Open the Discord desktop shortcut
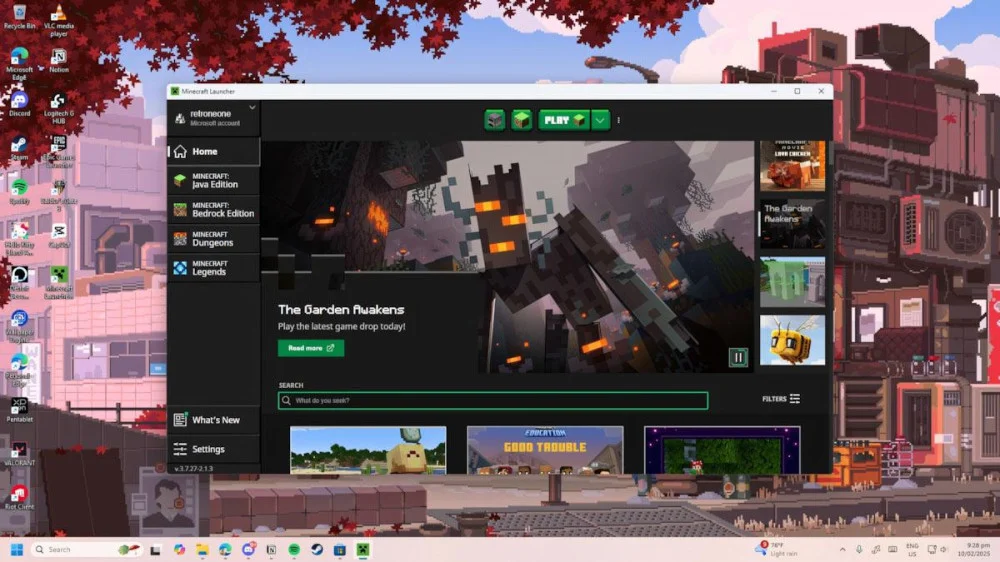Image resolution: width=1000 pixels, height=562 pixels. tap(19, 105)
